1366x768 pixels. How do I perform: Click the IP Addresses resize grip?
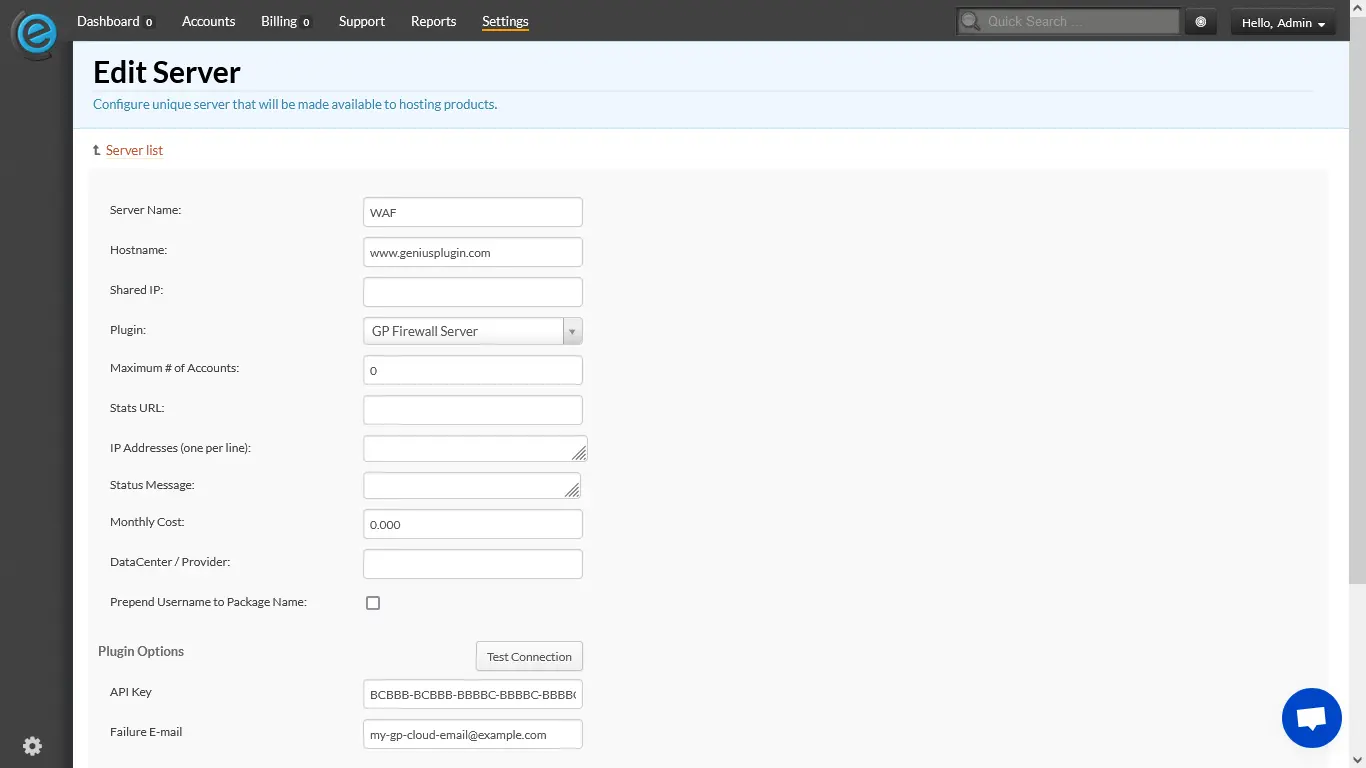[579, 453]
